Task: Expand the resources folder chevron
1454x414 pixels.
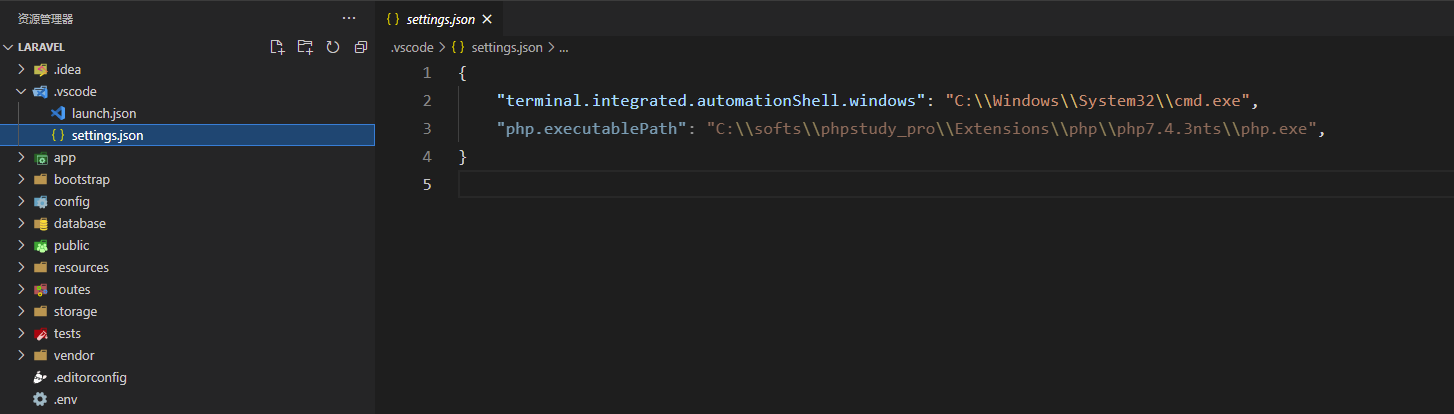Action: point(22,267)
